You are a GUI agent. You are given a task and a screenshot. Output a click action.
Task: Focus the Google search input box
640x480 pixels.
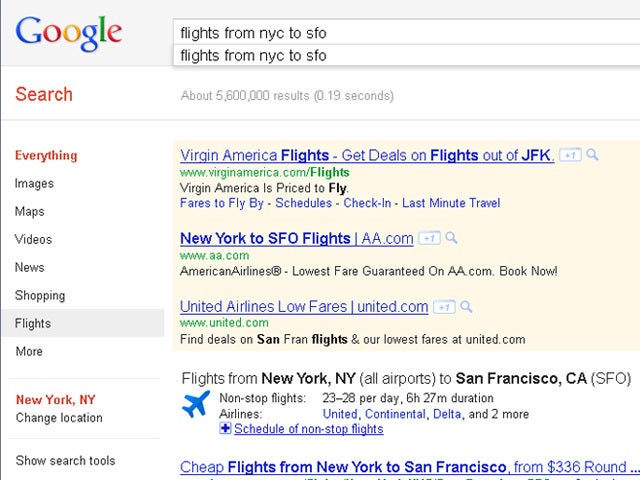(400, 32)
